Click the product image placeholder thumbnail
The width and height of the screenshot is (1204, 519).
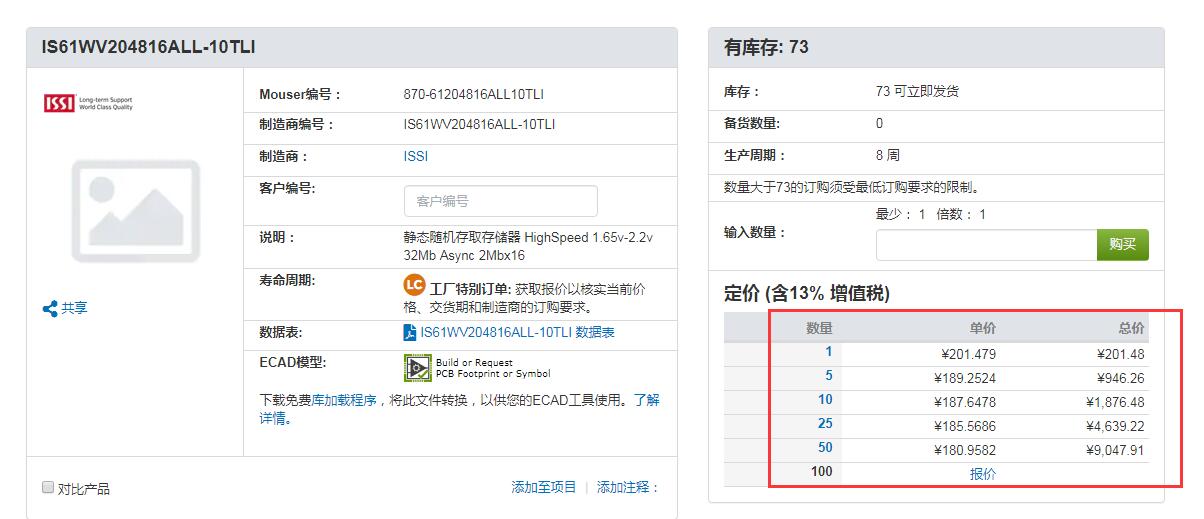pyautogui.click(x=135, y=211)
